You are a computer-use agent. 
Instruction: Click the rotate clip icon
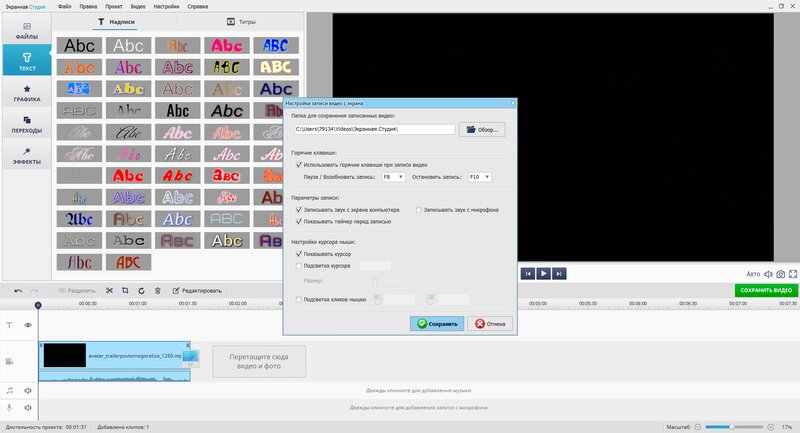(x=141, y=290)
